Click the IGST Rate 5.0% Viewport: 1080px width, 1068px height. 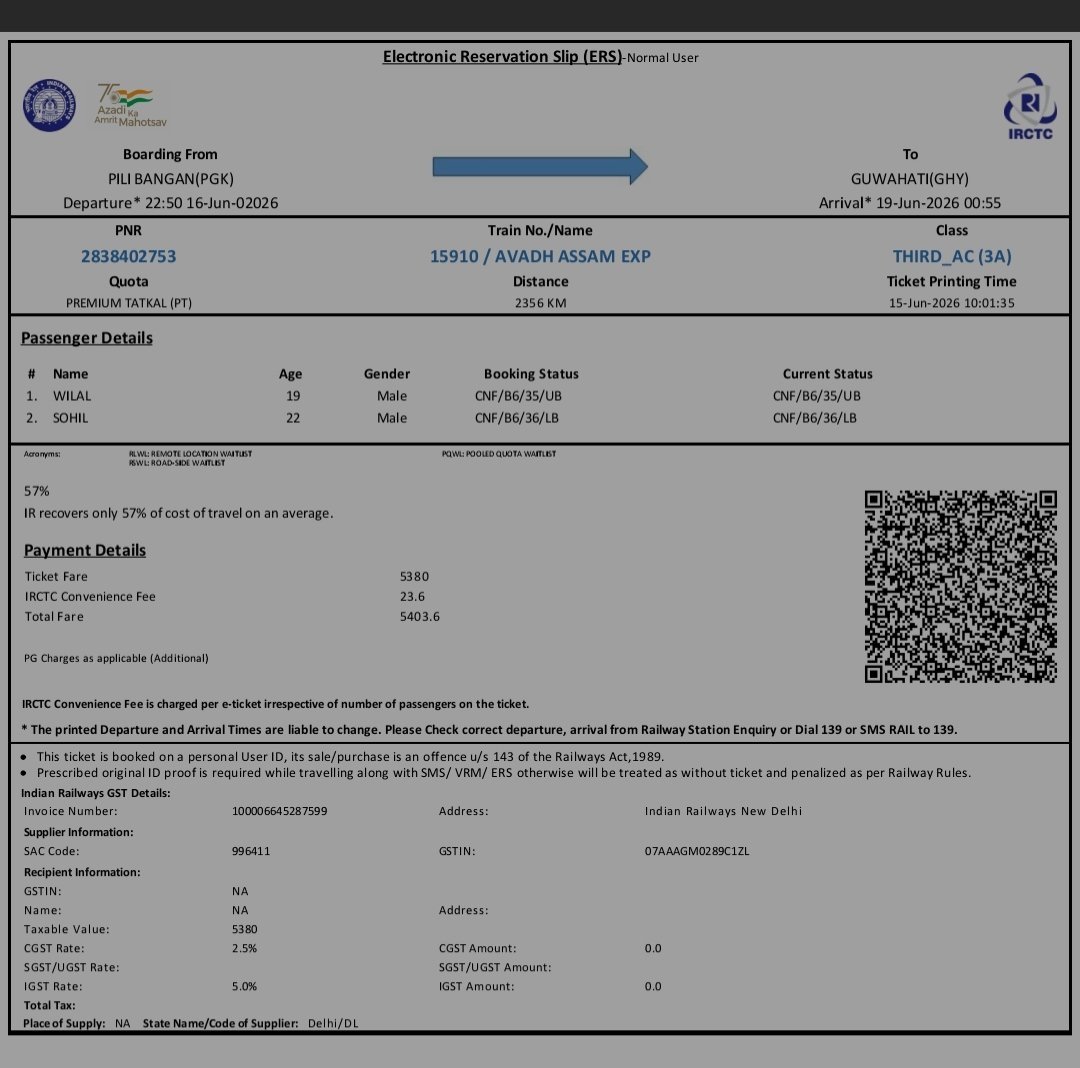coord(244,986)
